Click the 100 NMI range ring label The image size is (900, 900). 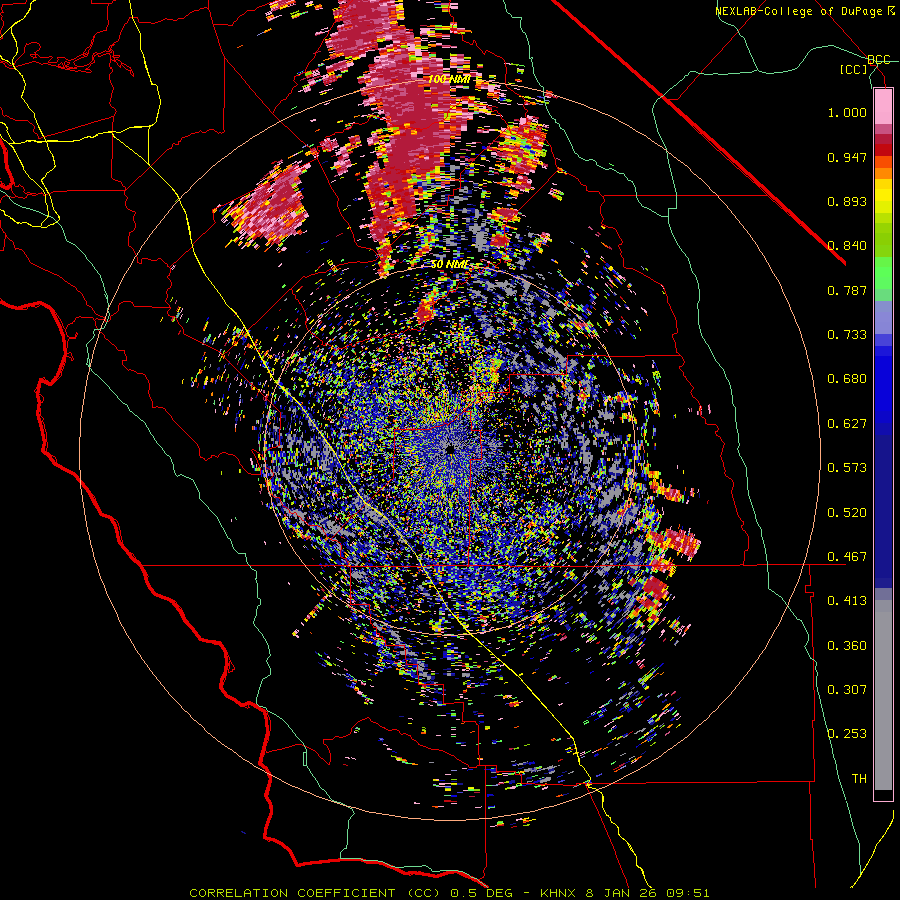(449, 79)
